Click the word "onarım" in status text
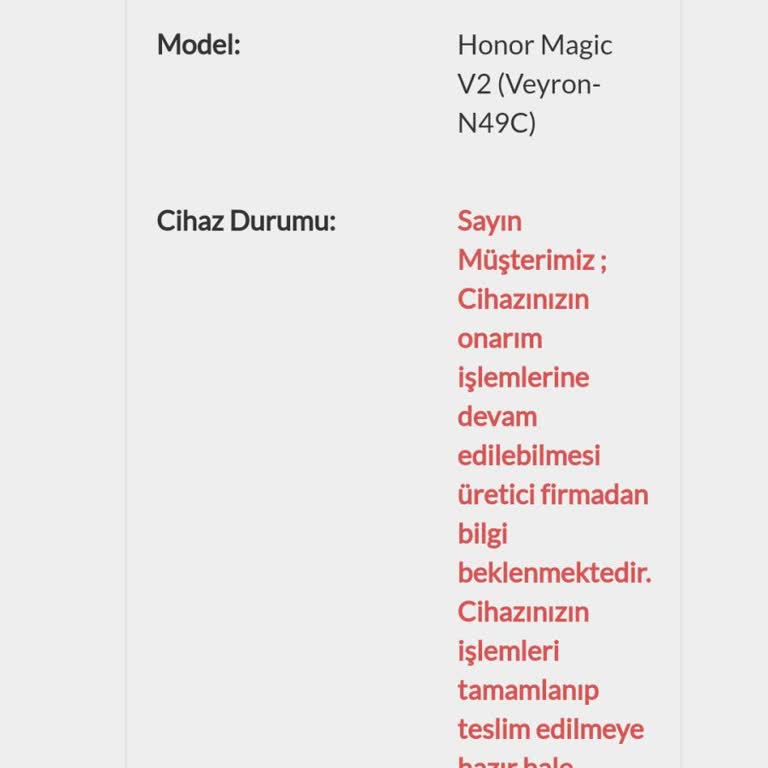Viewport: 768px width, 768px height. (x=499, y=338)
